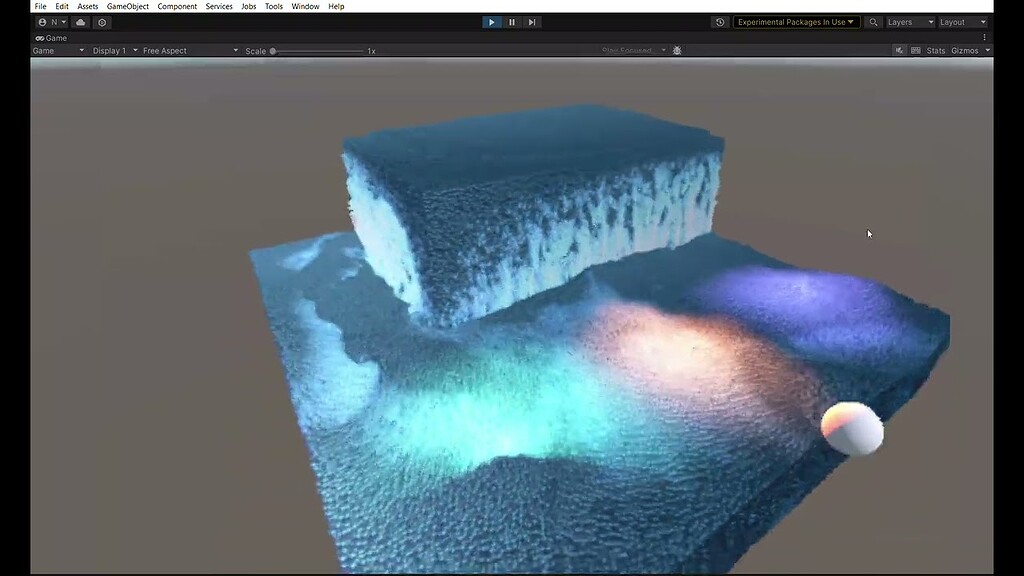The height and width of the screenshot is (576, 1024).
Task: Open the Layers dropdown
Action: (x=908, y=21)
